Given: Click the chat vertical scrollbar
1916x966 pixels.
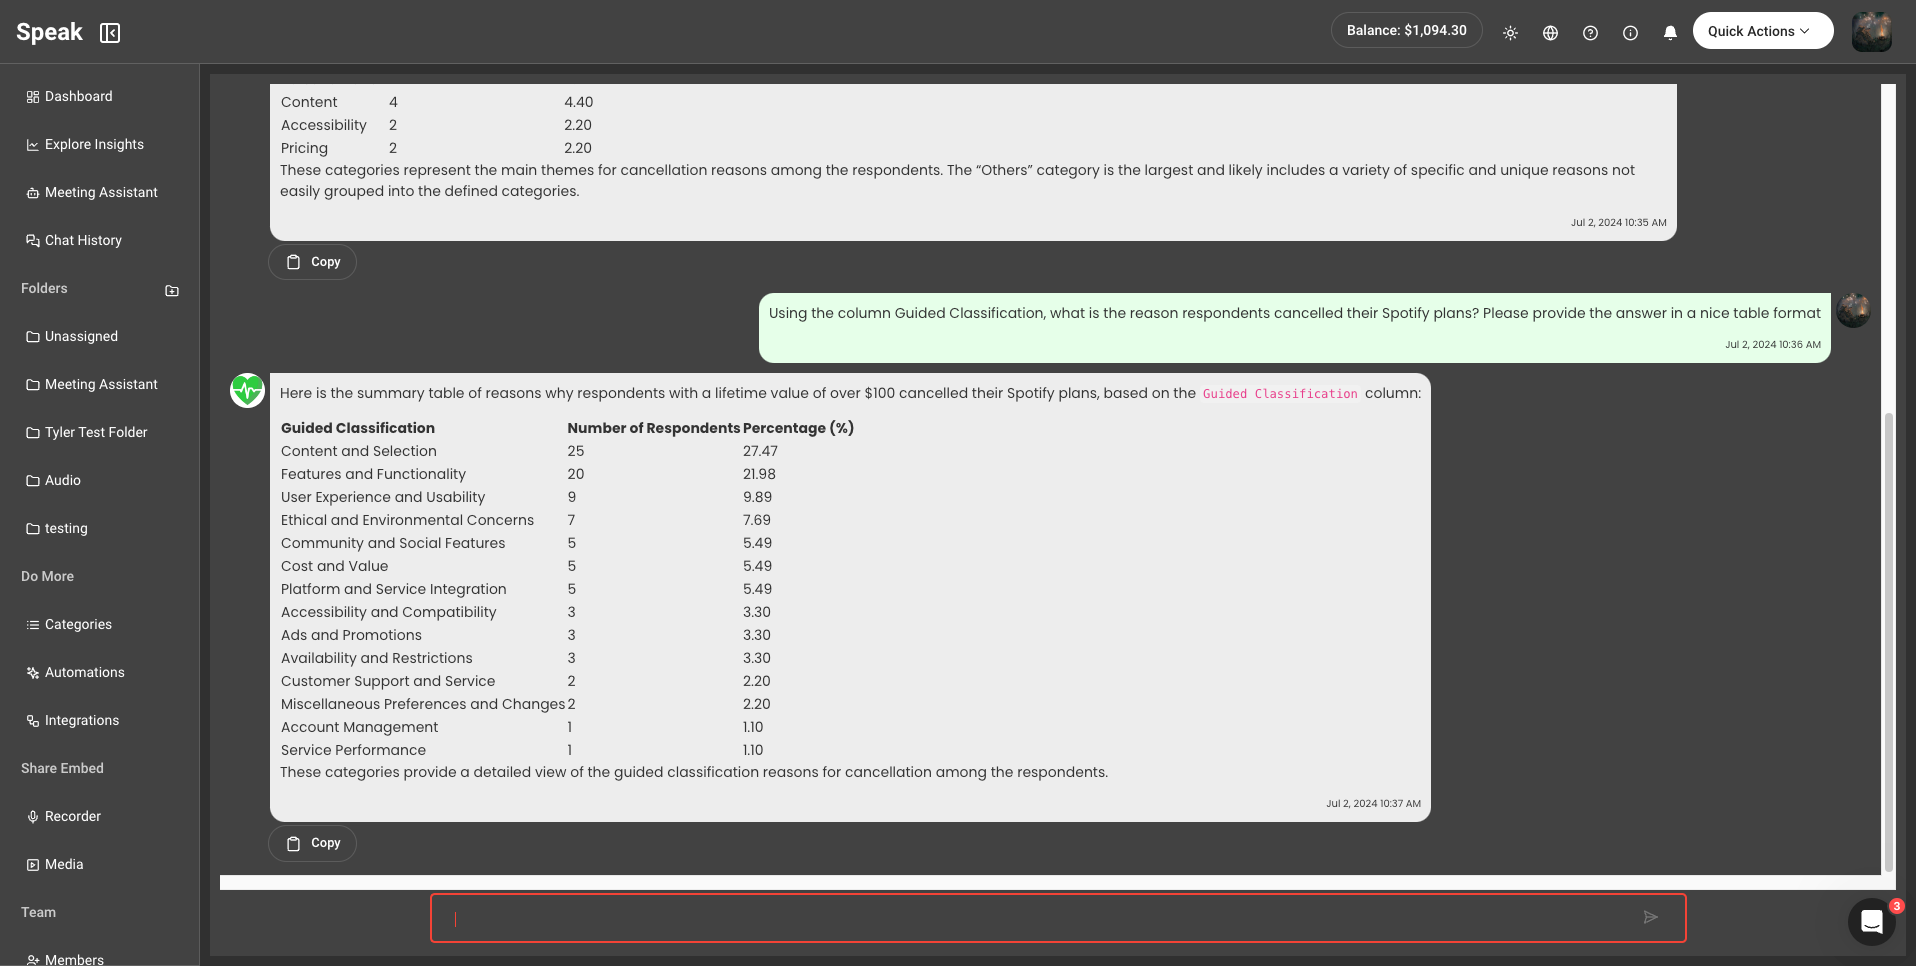Looking at the screenshot, I should point(1888,640).
